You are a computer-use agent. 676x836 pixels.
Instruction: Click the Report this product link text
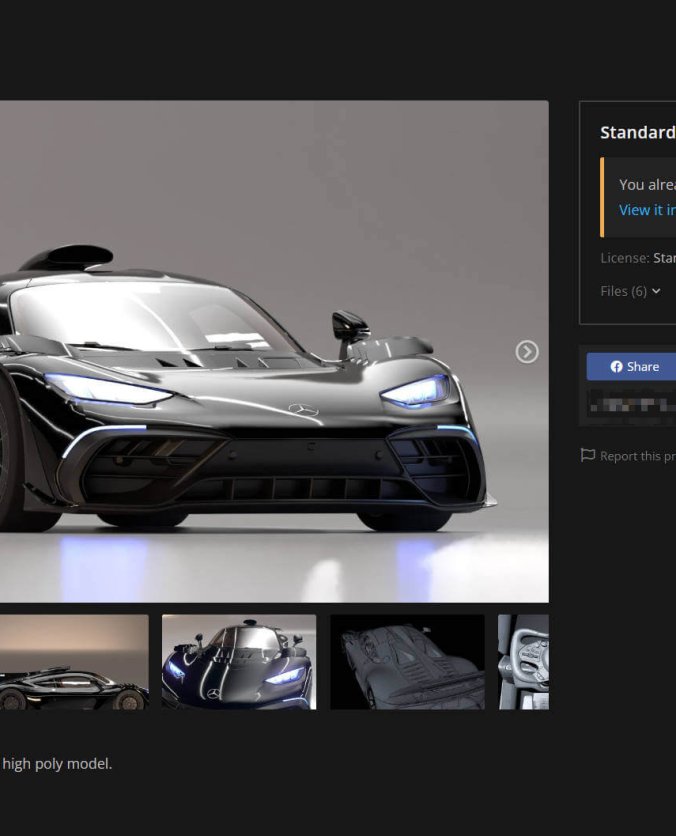[638, 456]
